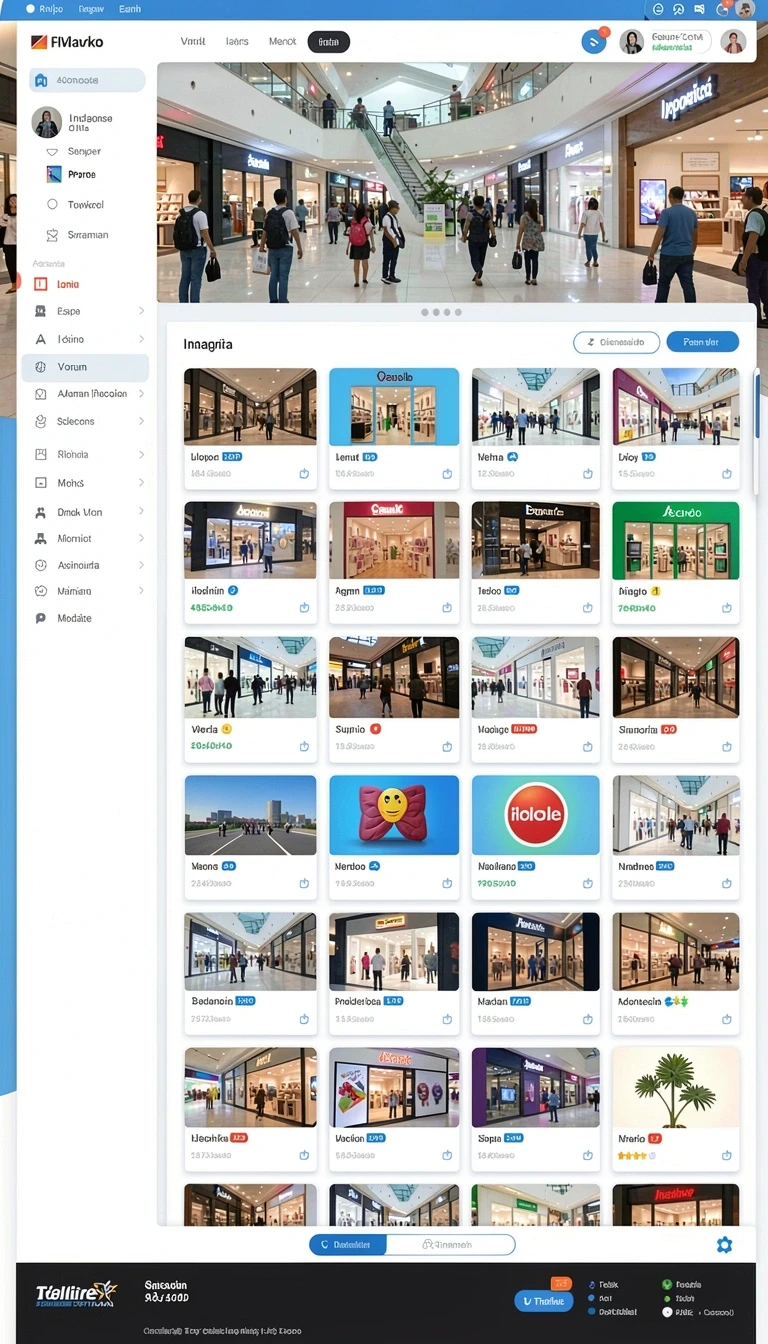768x1344 pixels.
Task: Click the Mohs sidebar icon
Action: [x=41, y=483]
